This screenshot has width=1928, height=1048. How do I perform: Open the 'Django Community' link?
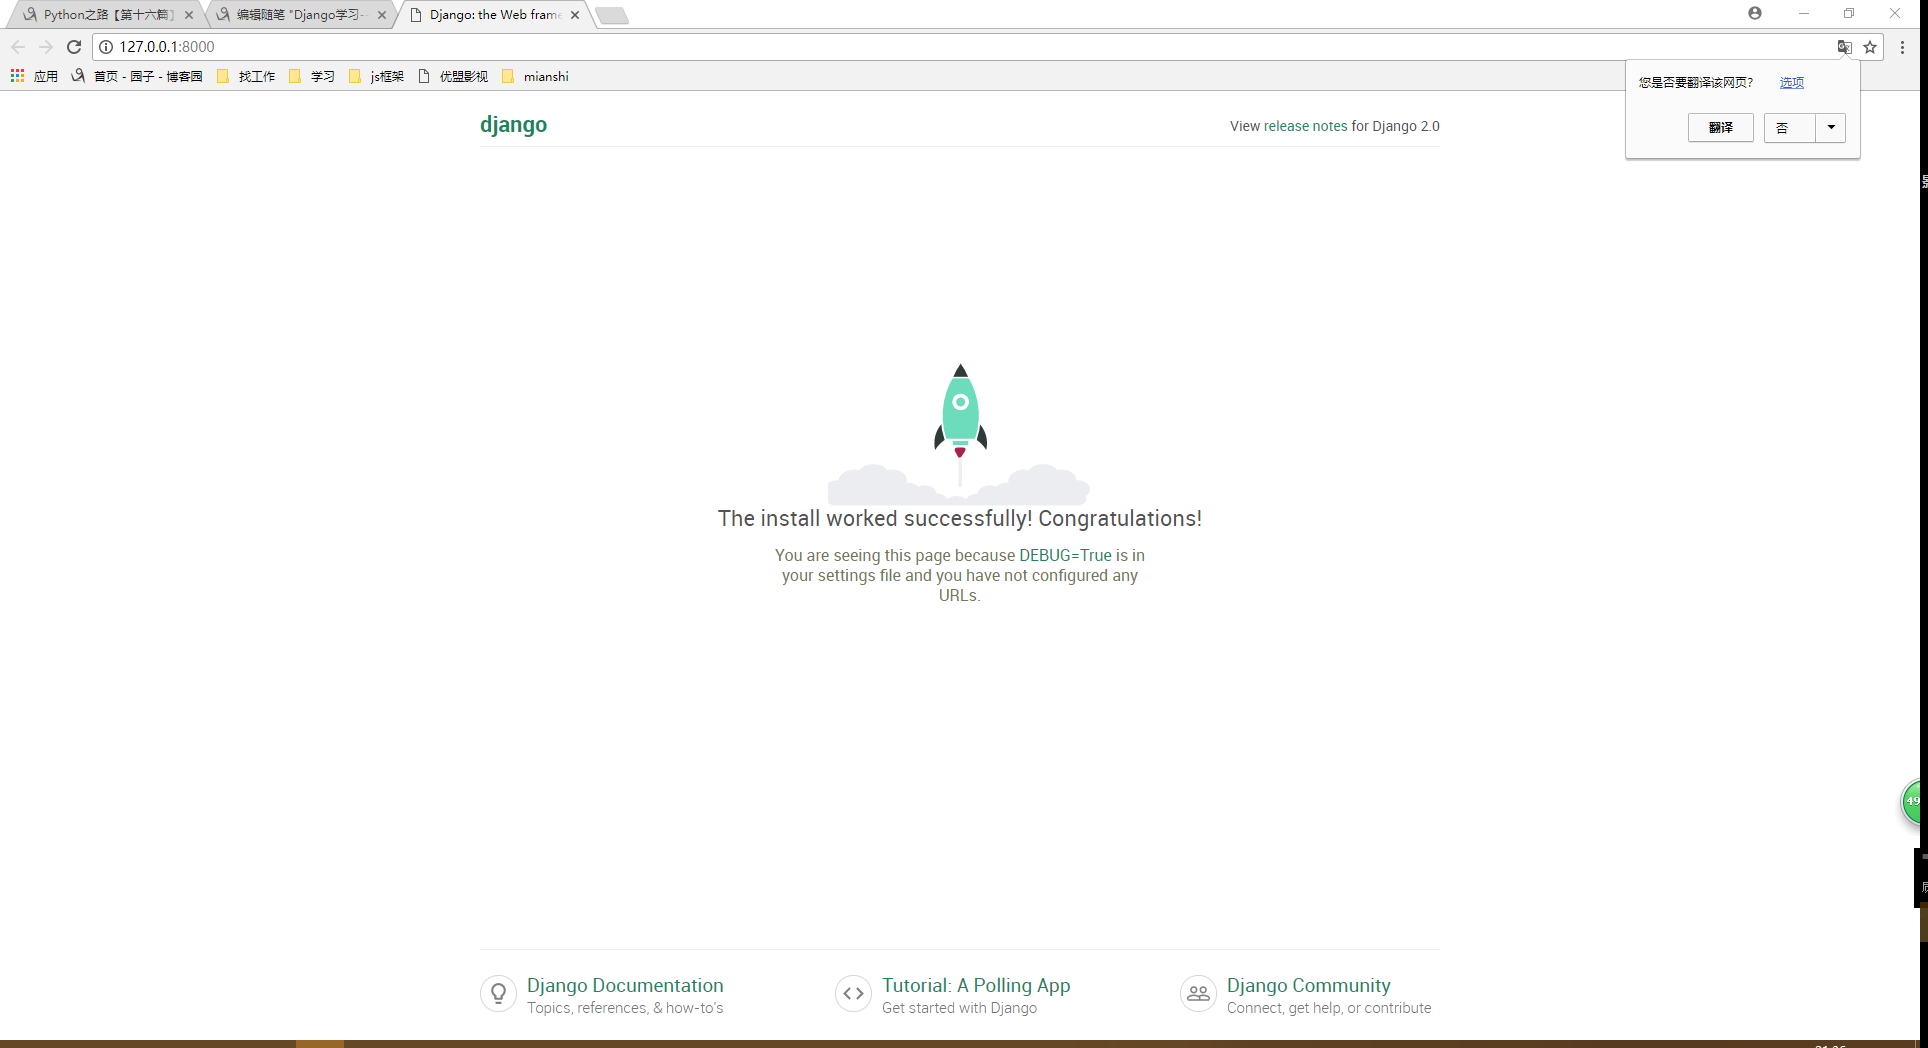point(1308,985)
